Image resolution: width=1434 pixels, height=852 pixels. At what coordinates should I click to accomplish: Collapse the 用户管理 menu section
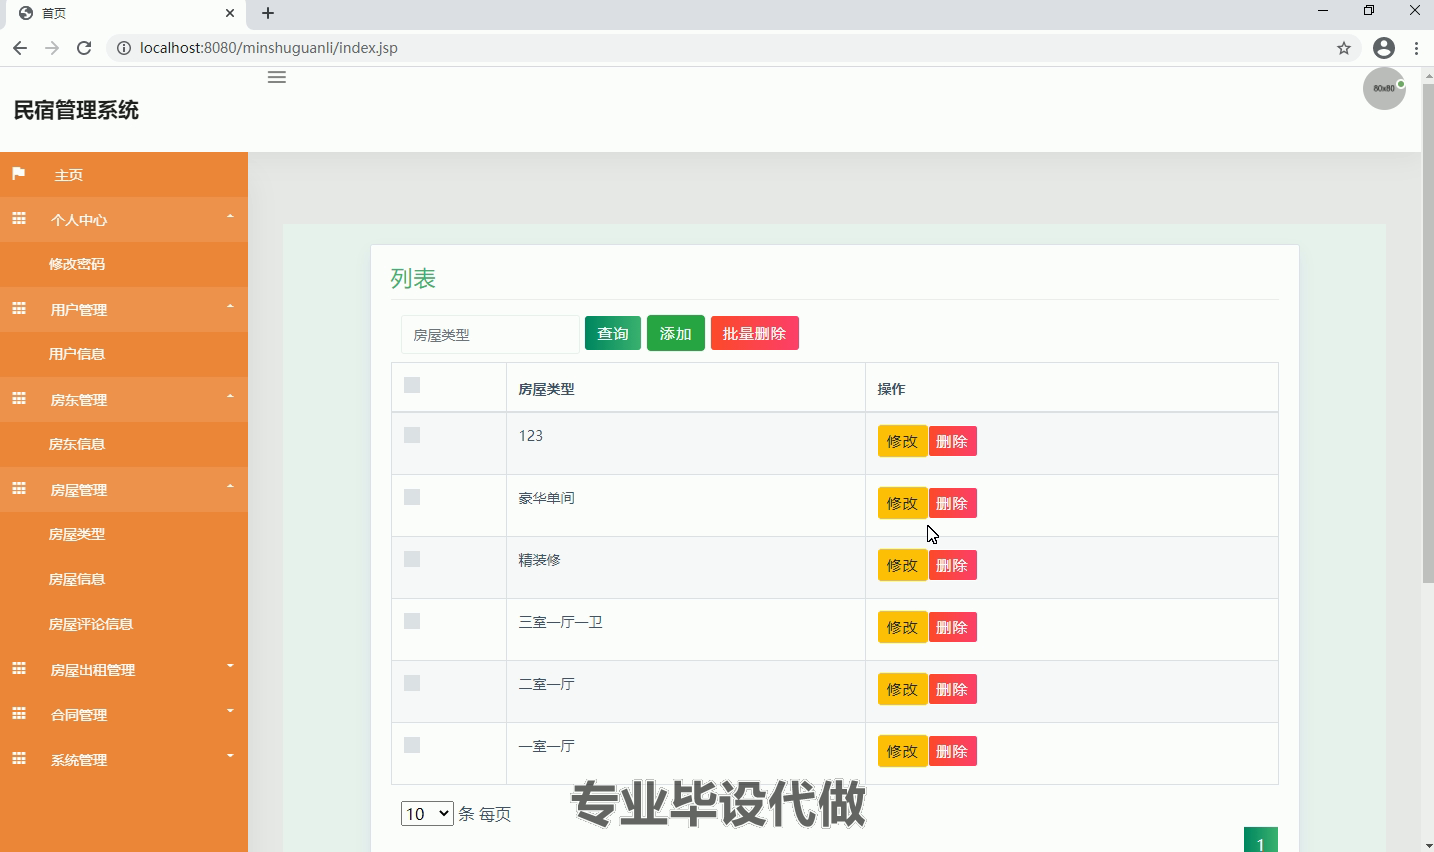(x=124, y=309)
